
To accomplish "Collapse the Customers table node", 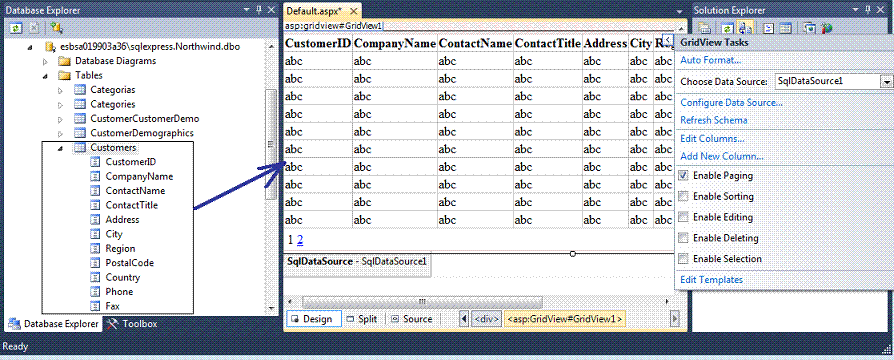I will (x=60, y=148).
